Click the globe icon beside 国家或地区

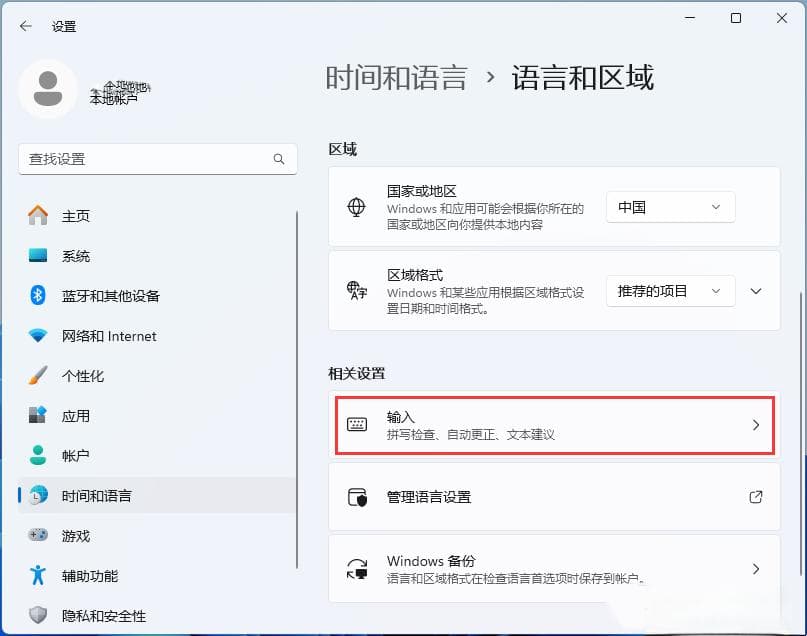coord(356,207)
